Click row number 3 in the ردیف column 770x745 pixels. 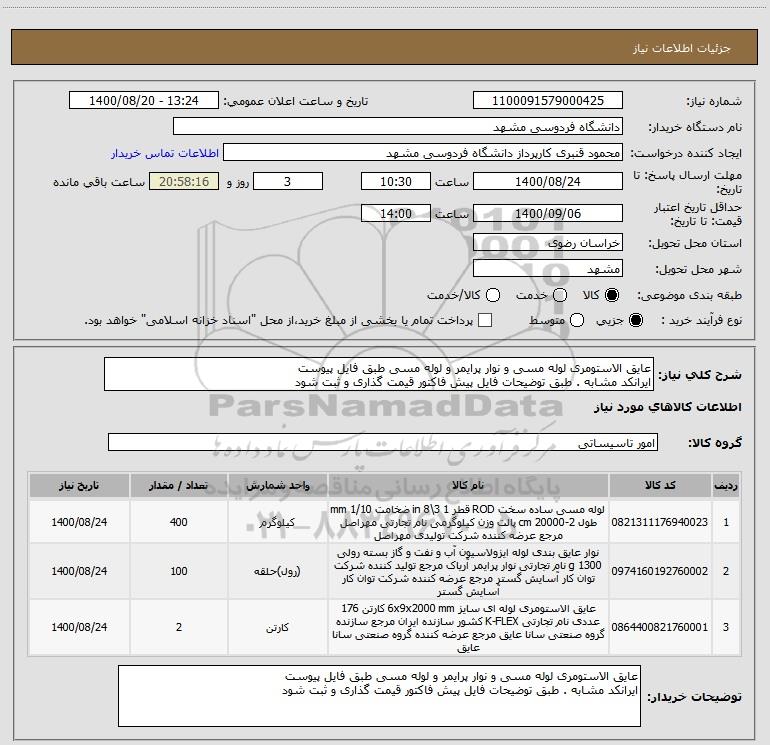726,627
